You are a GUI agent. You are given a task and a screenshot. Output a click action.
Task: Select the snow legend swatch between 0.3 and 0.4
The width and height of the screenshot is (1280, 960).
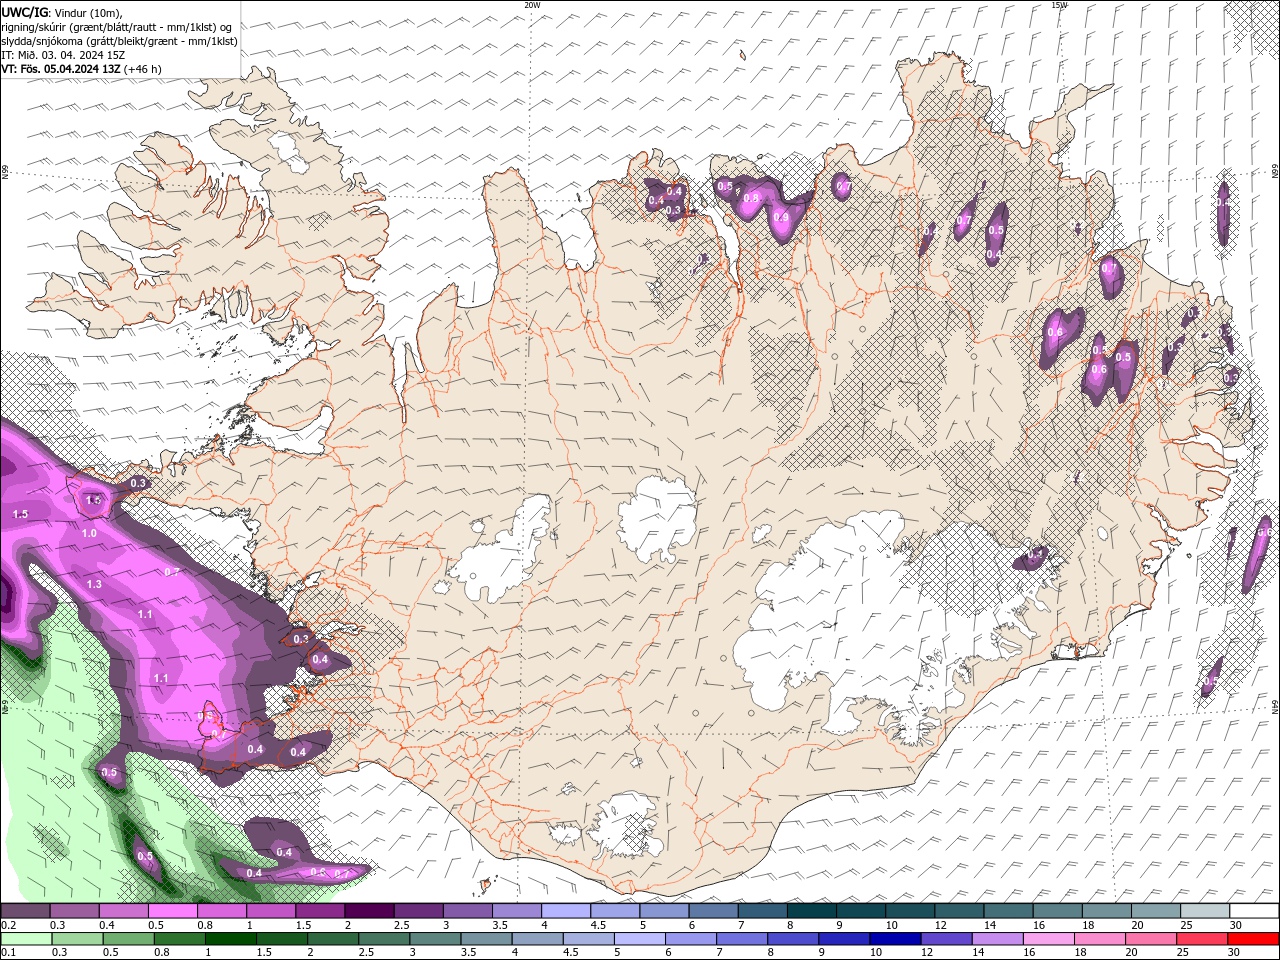click(x=74, y=911)
